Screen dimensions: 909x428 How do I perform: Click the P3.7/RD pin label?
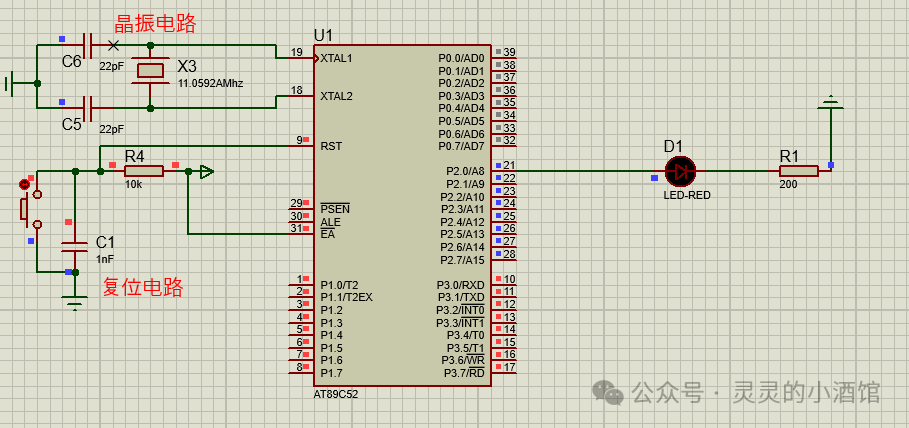[464, 373]
